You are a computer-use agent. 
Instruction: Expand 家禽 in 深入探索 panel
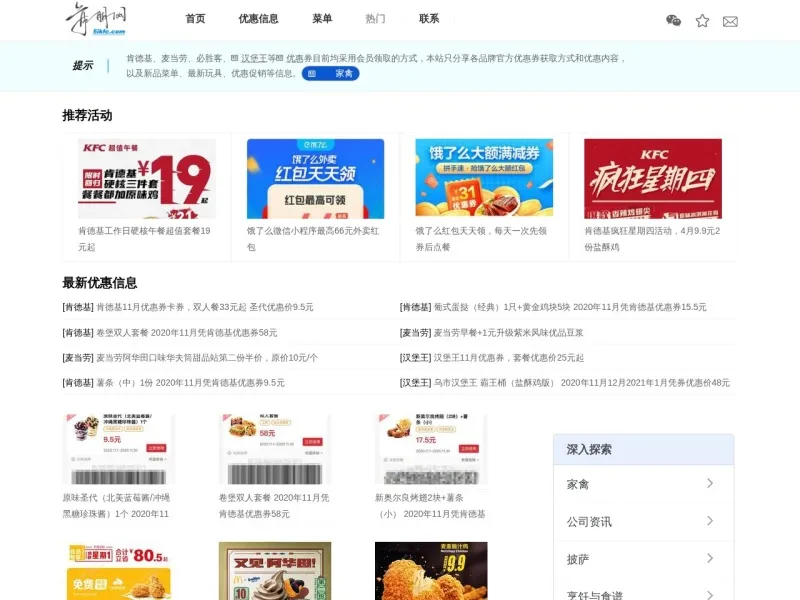[643, 484]
